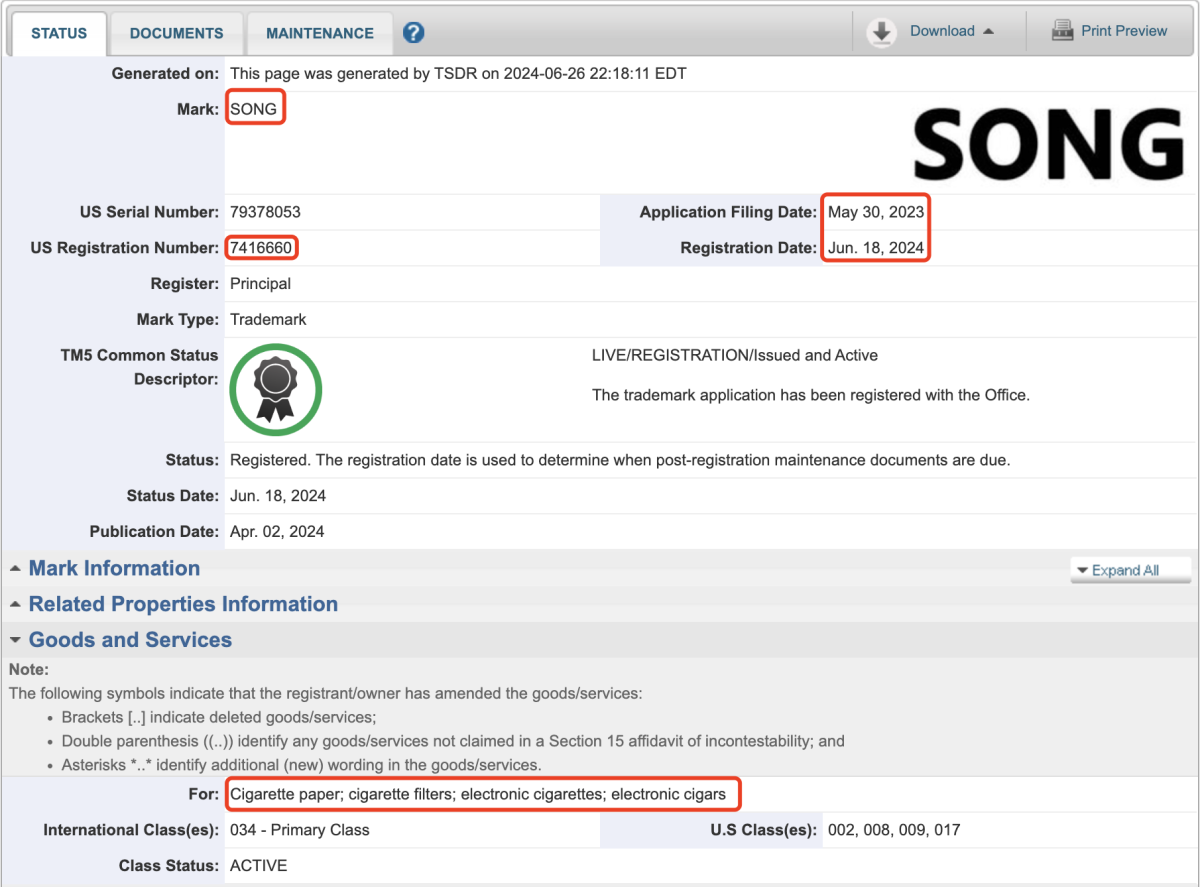Open the Download dropdown menu caret
The width and height of the screenshot is (1200, 887).
988,32
